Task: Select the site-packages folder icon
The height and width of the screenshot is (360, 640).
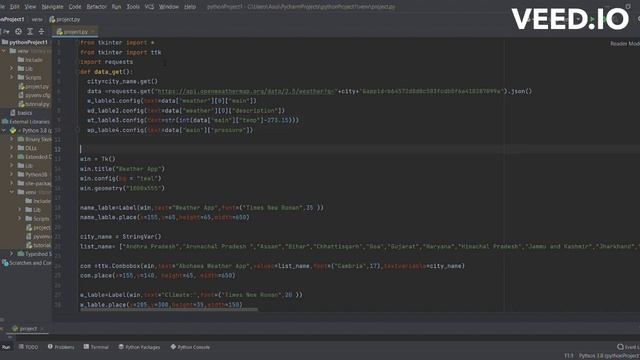Action: click(x=20, y=183)
